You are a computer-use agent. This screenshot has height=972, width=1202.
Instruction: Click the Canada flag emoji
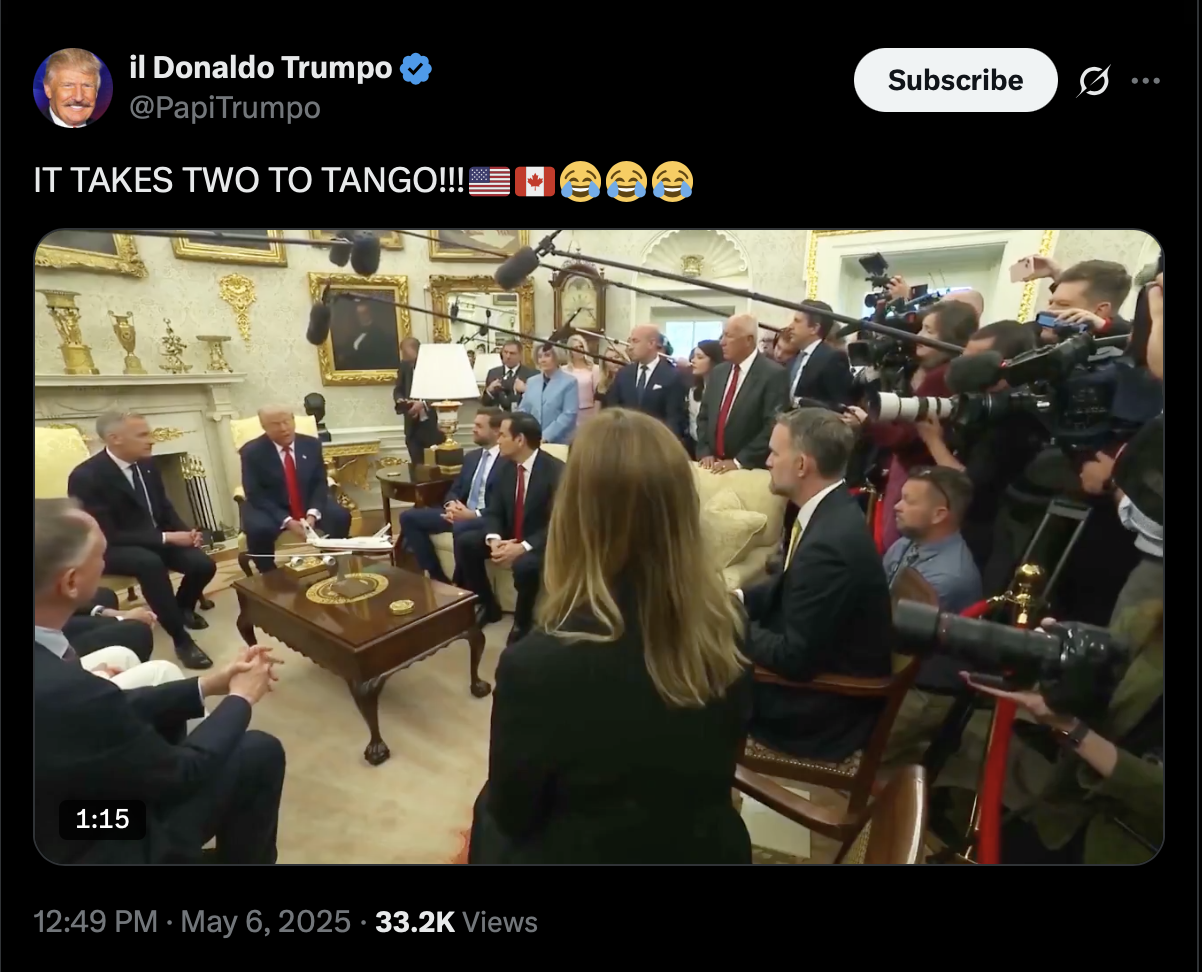pyautogui.click(x=535, y=181)
